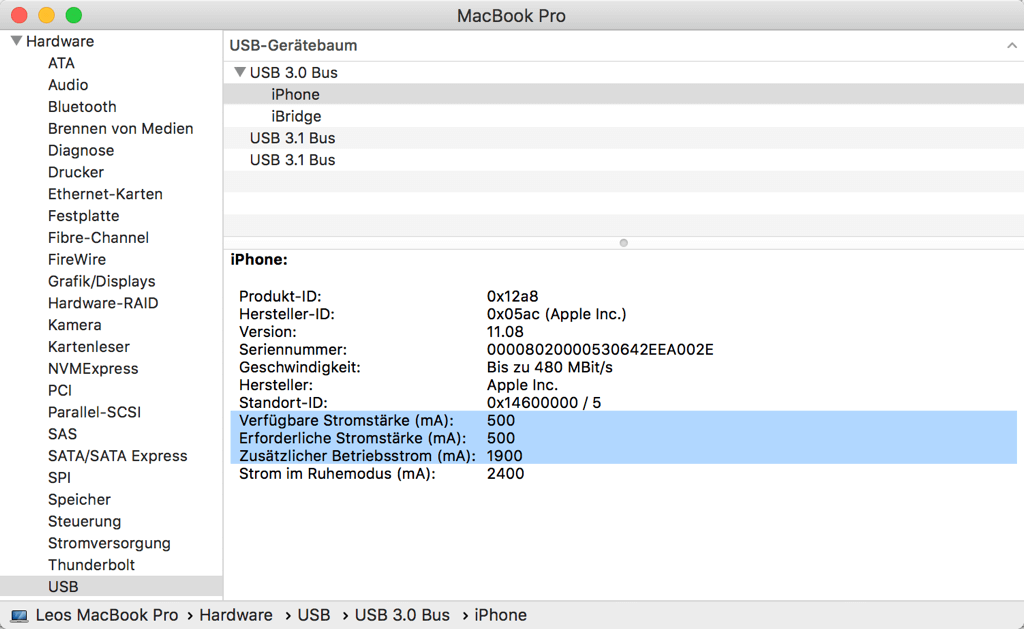Select the USB 3.0 Bus row
Screen dimensions: 1024x629
(624, 73)
